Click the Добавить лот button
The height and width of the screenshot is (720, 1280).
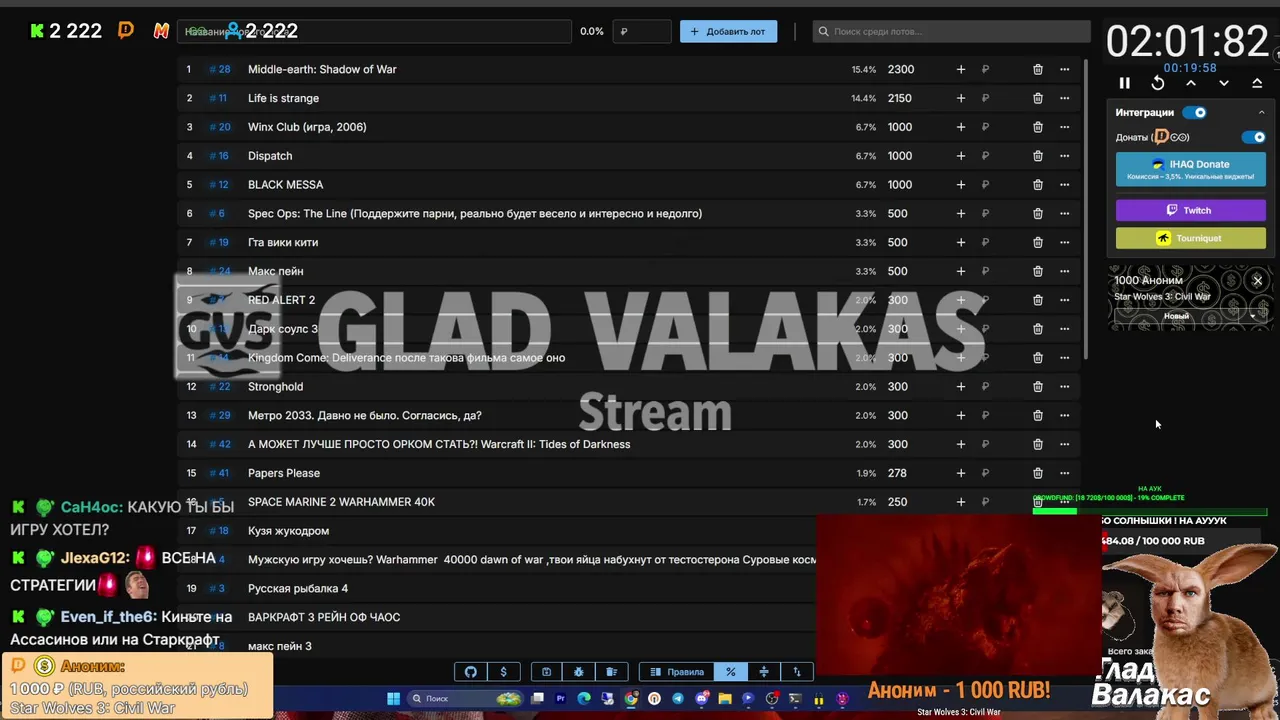coord(728,31)
